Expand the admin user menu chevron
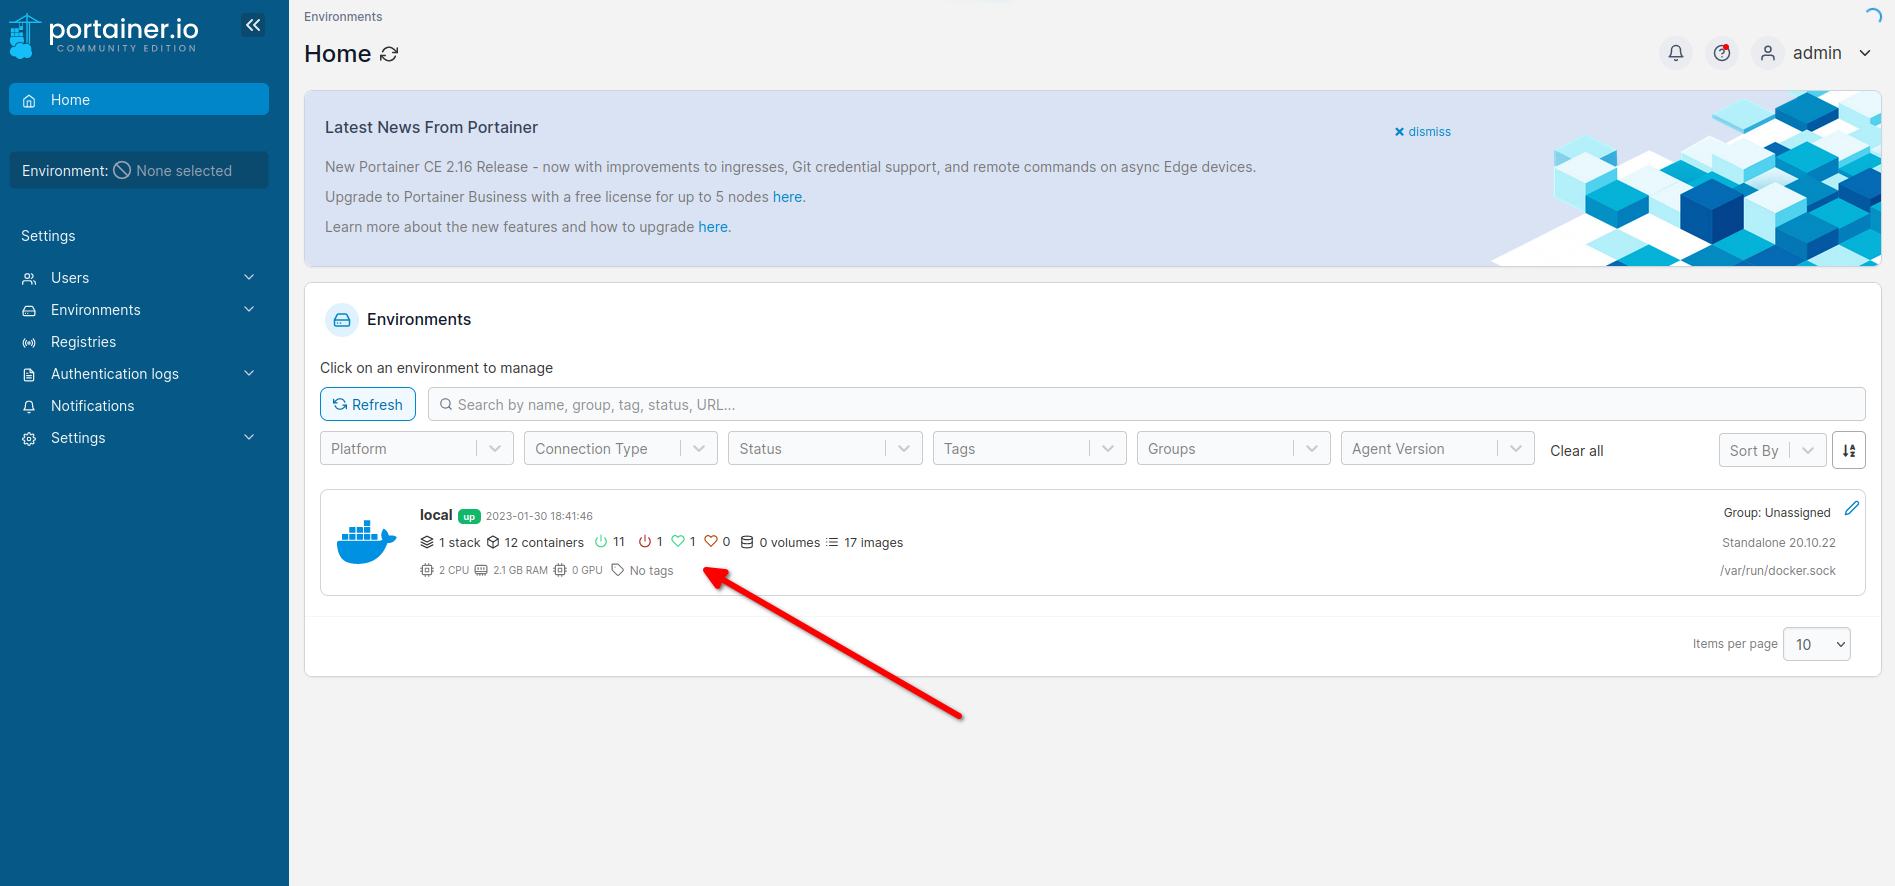 point(1865,53)
